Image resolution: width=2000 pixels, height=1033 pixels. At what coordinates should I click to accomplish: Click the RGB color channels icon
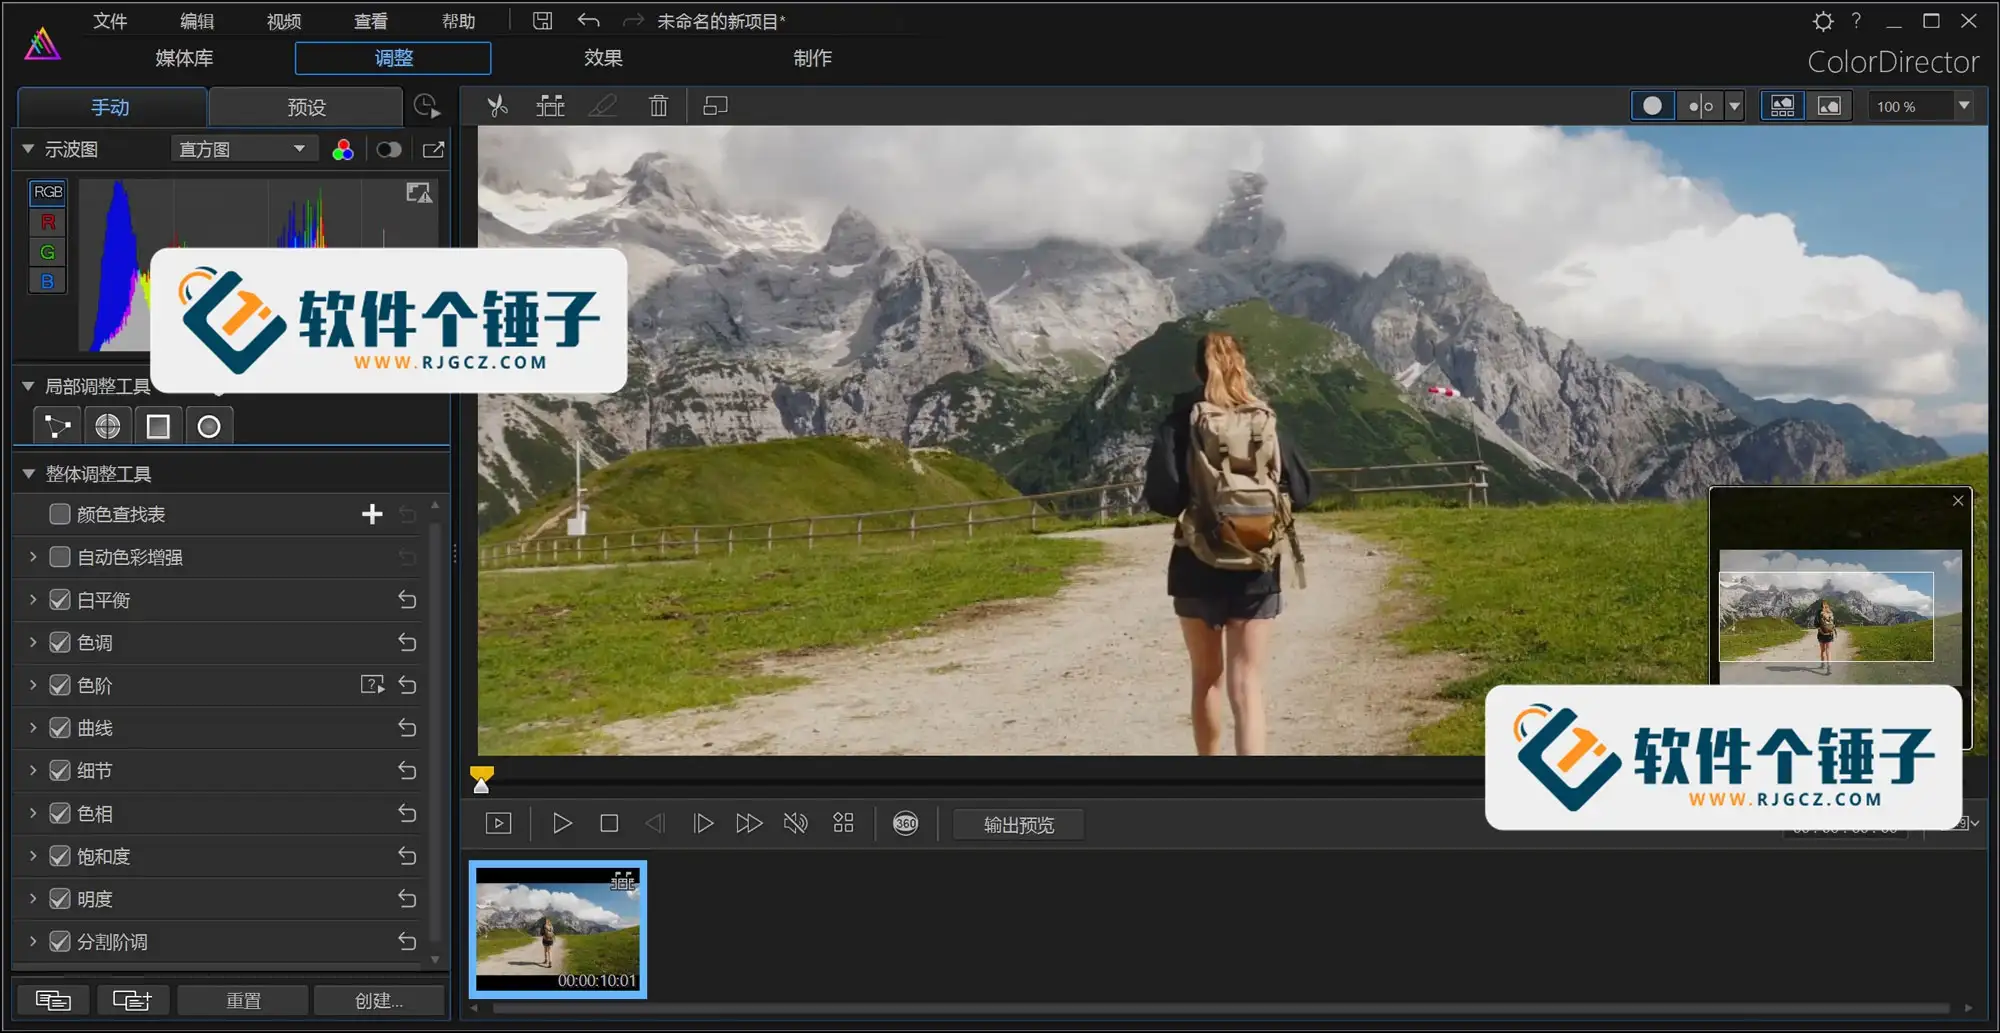pos(342,150)
